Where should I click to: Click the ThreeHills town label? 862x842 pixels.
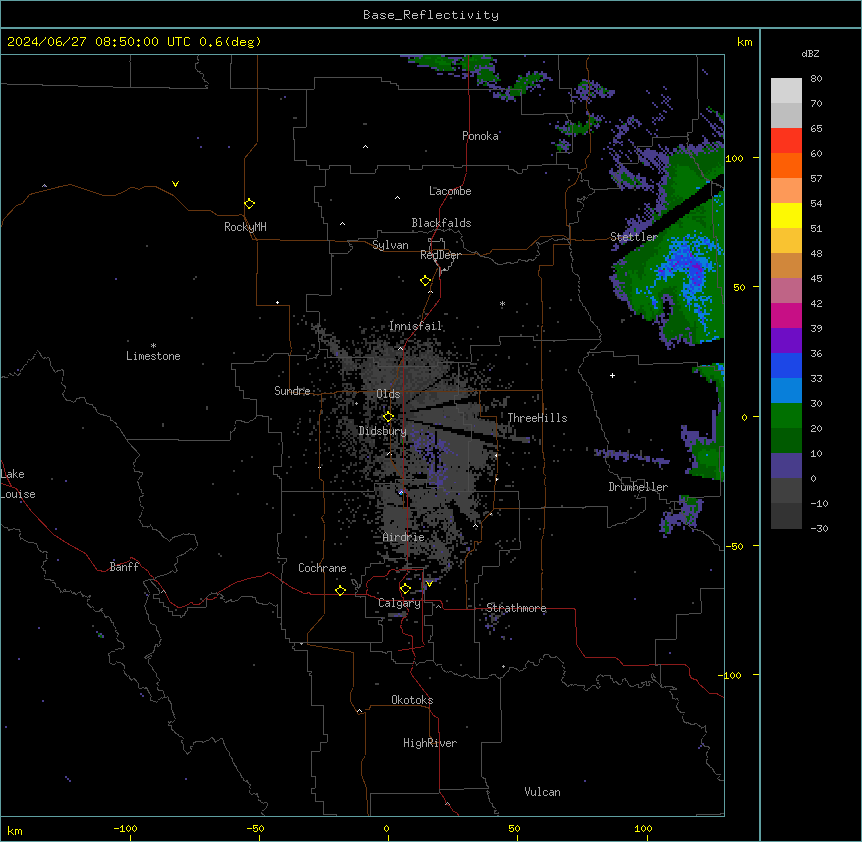pos(537,418)
